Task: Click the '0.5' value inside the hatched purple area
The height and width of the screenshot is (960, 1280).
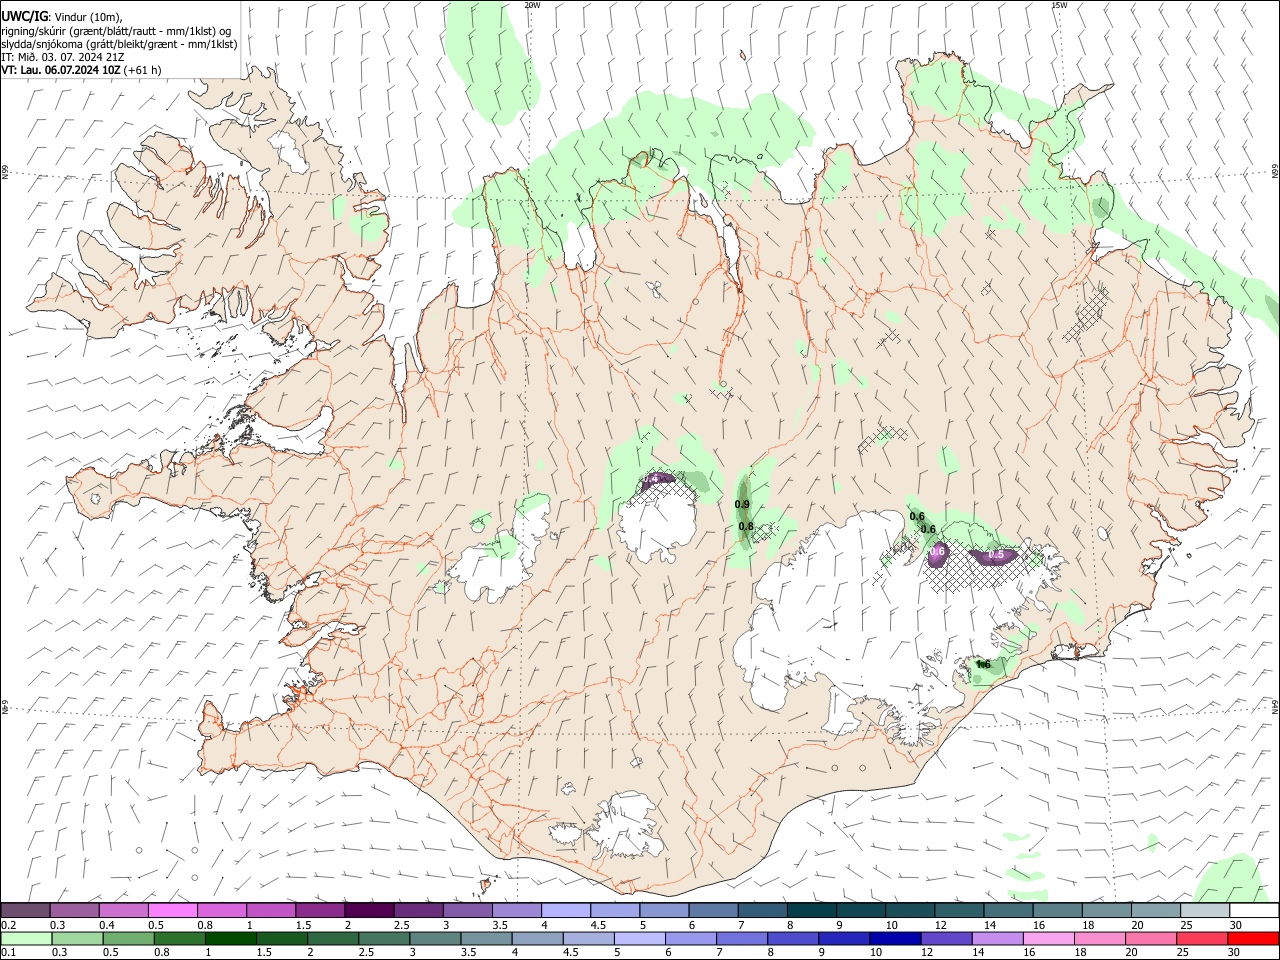Action: tap(996, 555)
